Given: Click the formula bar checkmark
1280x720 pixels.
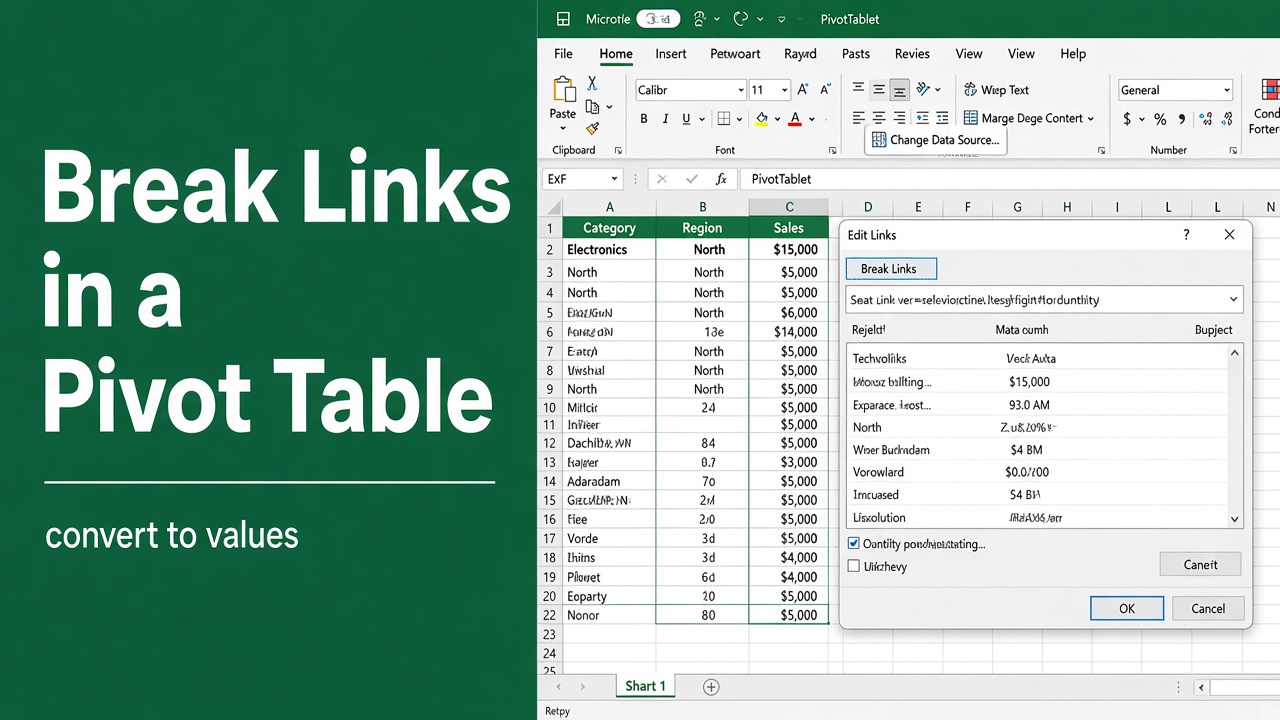Looking at the screenshot, I should (x=691, y=179).
